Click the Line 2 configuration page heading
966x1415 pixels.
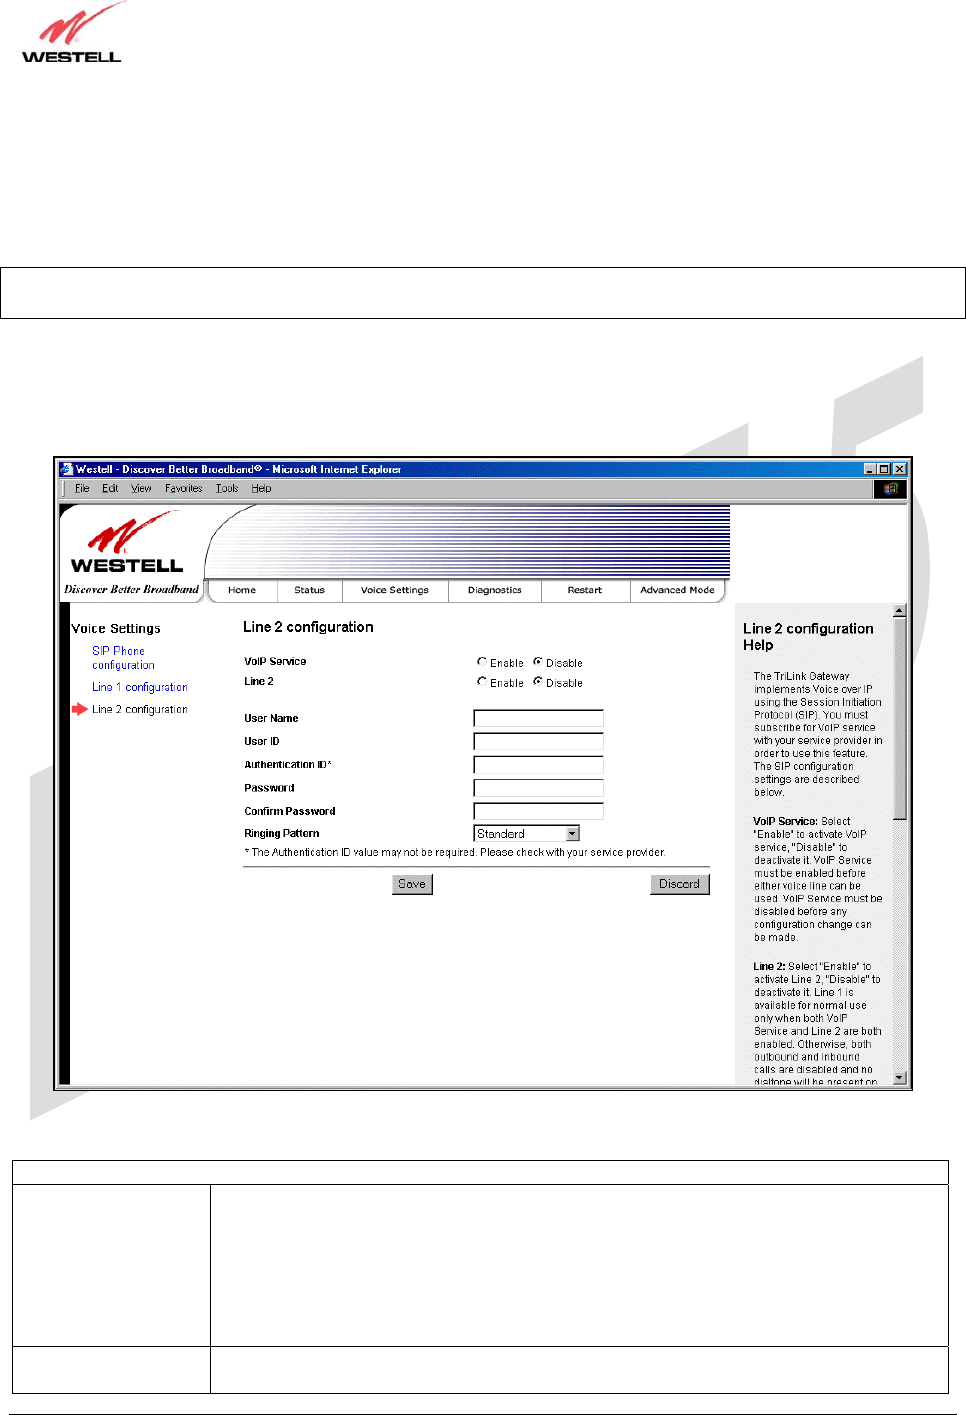(x=308, y=627)
